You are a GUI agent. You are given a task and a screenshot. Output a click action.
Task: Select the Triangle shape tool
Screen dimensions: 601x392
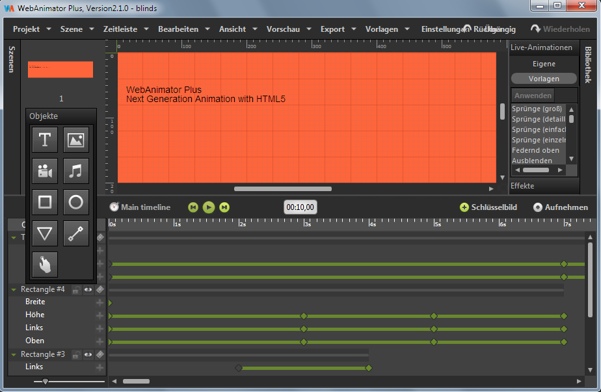[45, 233]
